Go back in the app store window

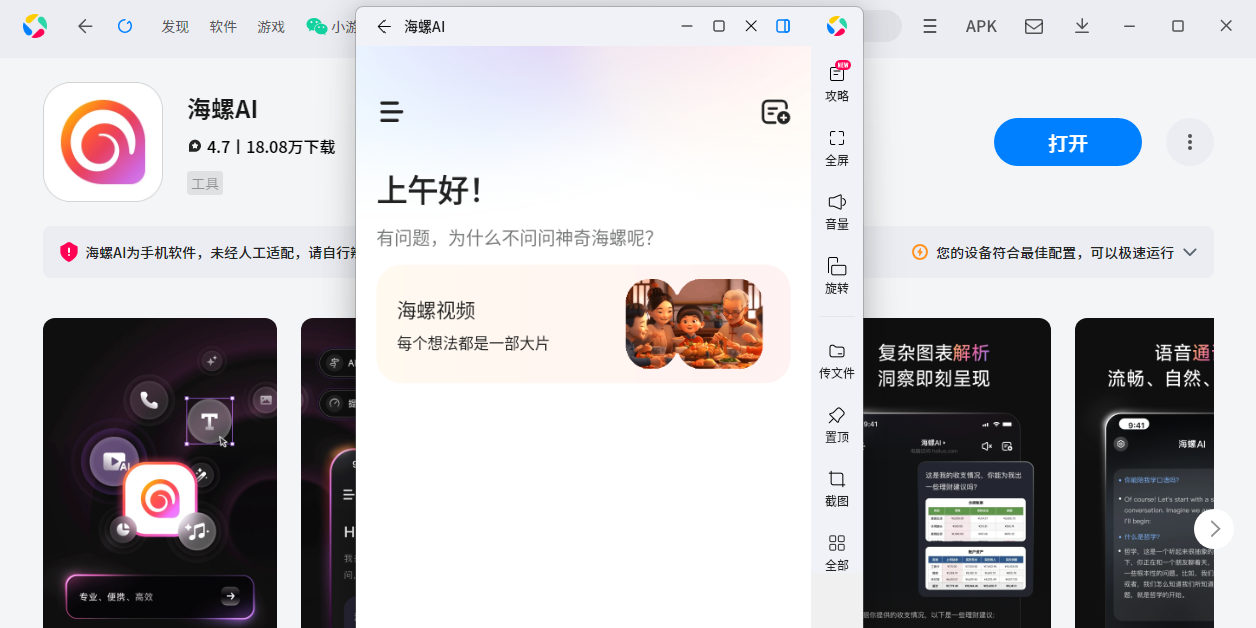click(x=85, y=26)
